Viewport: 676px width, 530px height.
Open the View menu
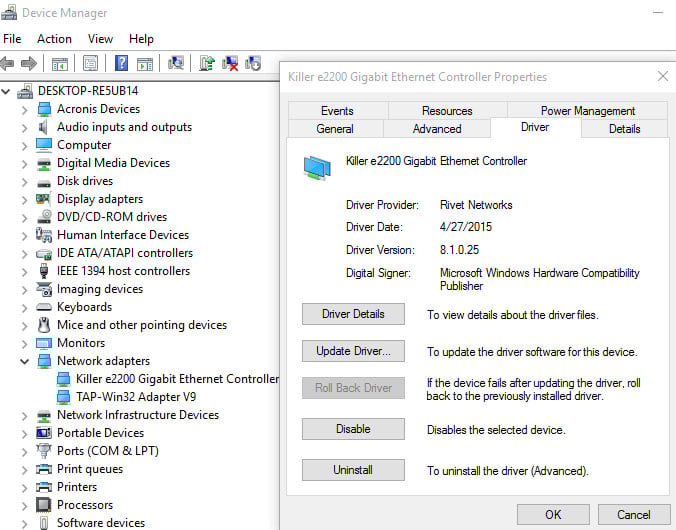(100, 39)
